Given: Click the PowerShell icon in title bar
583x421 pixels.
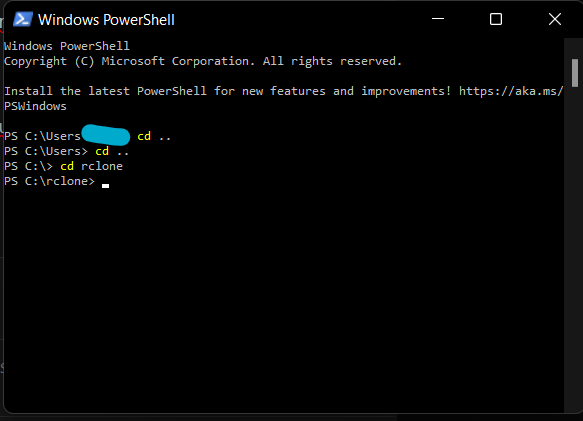Looking at the screenshot, I should [x=23, y=19].
